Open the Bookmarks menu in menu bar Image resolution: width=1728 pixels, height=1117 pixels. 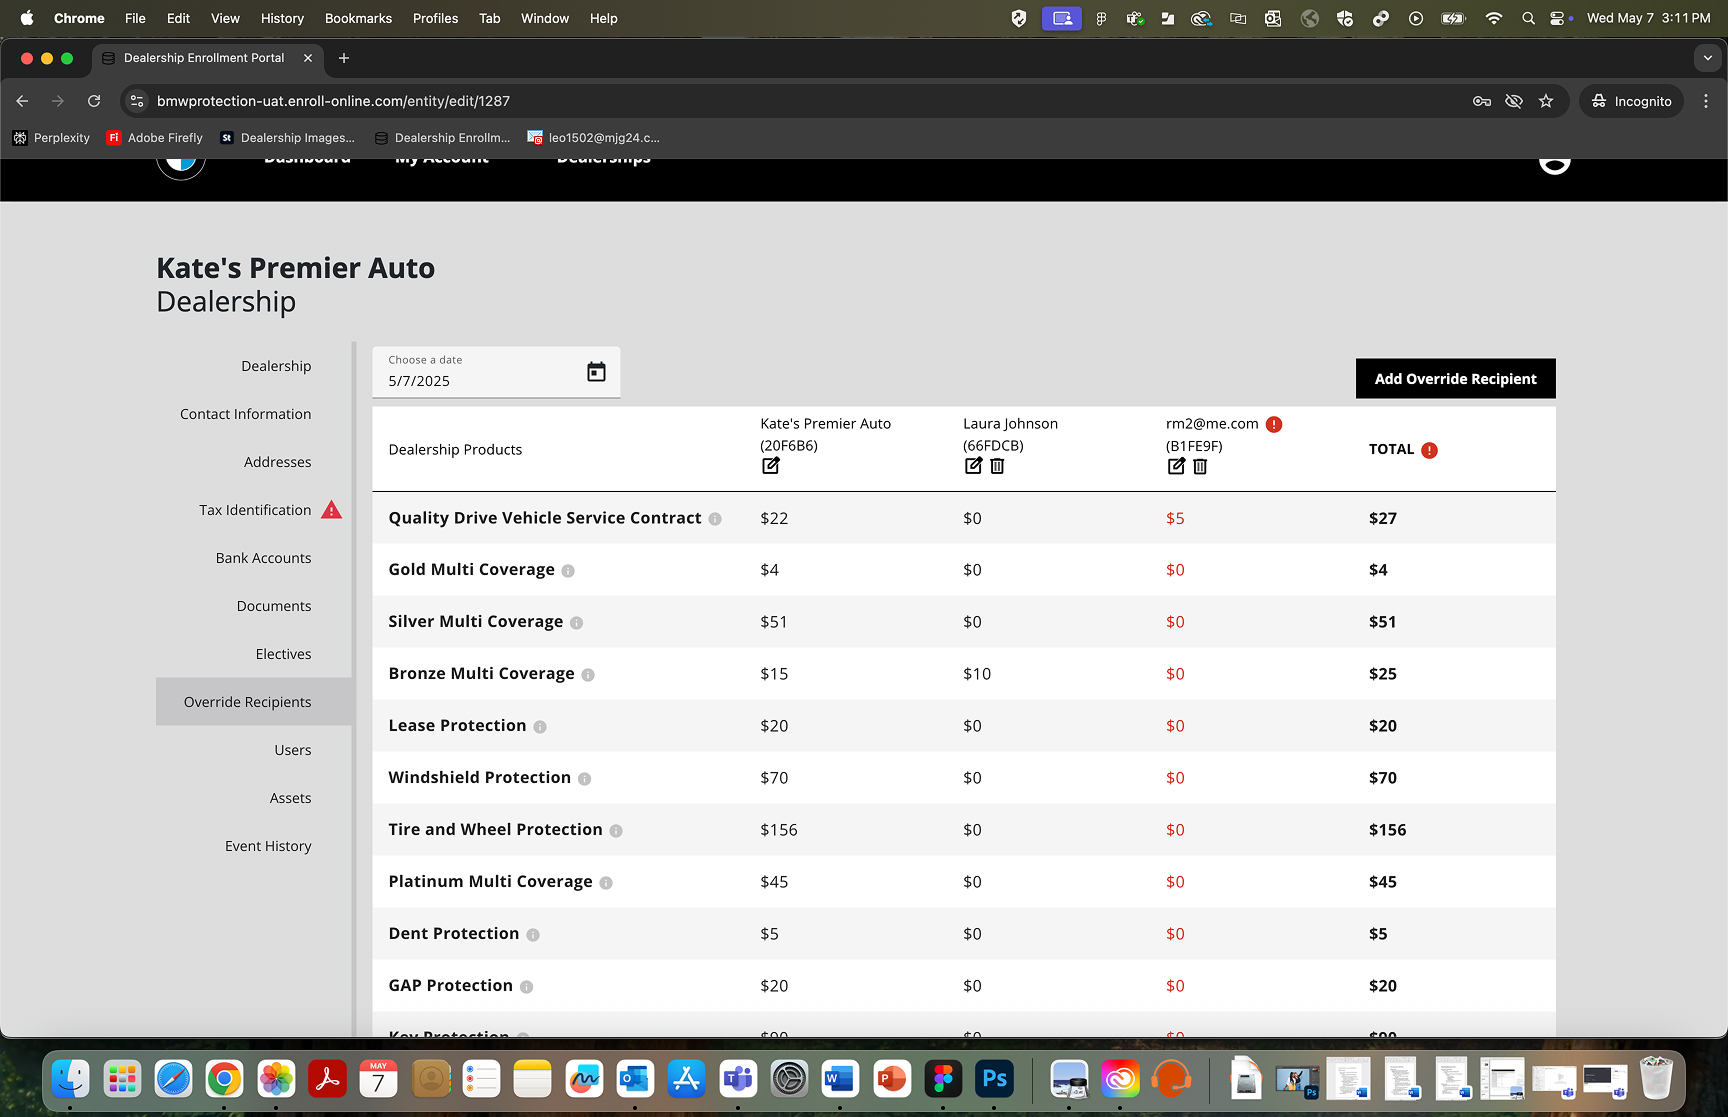point(358,18)
